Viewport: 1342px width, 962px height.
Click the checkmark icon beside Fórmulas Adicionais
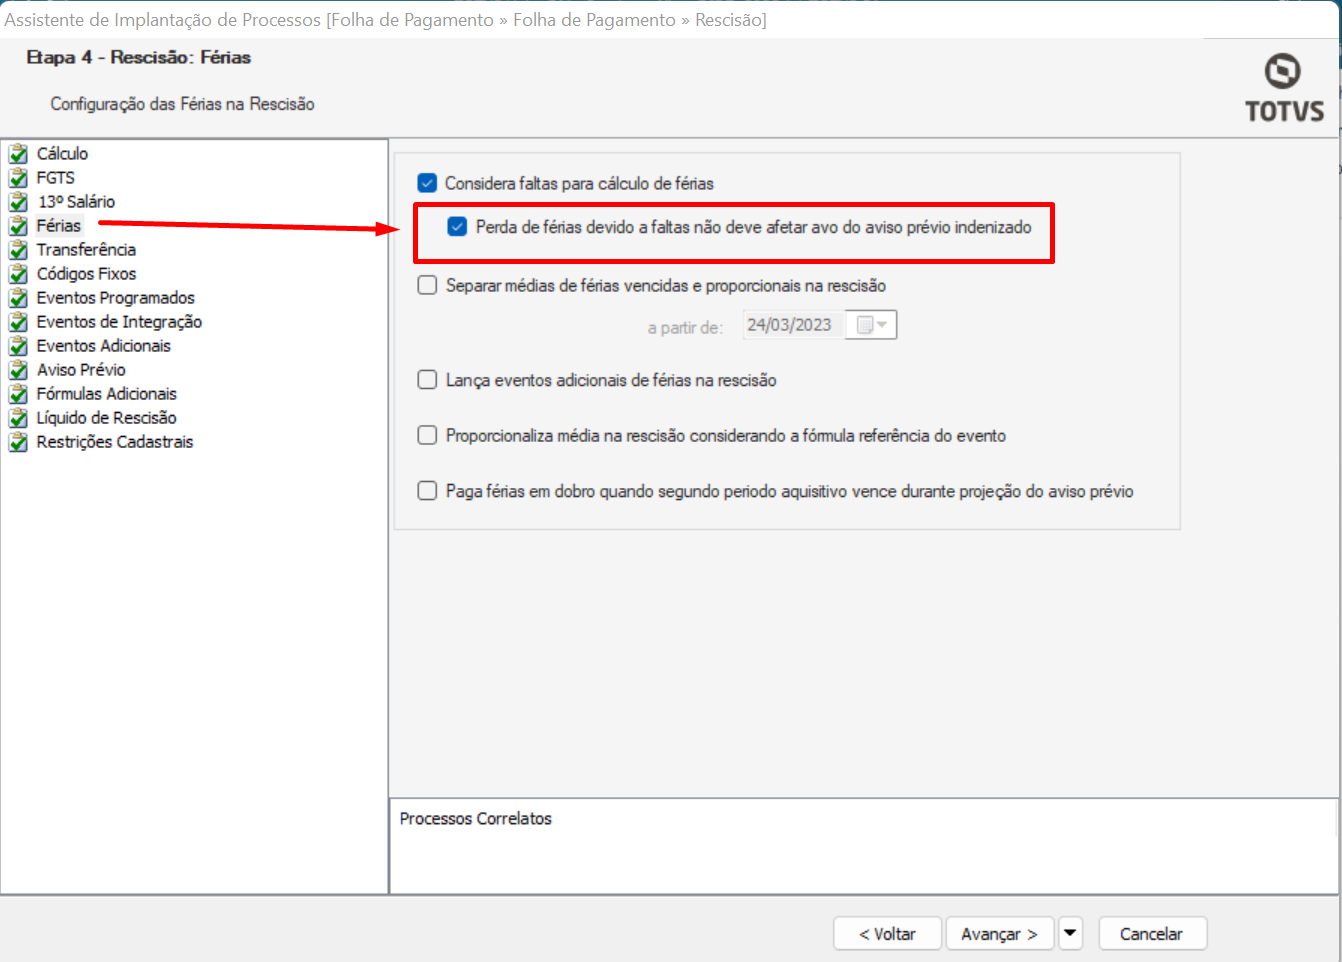(x=18, y=394)
